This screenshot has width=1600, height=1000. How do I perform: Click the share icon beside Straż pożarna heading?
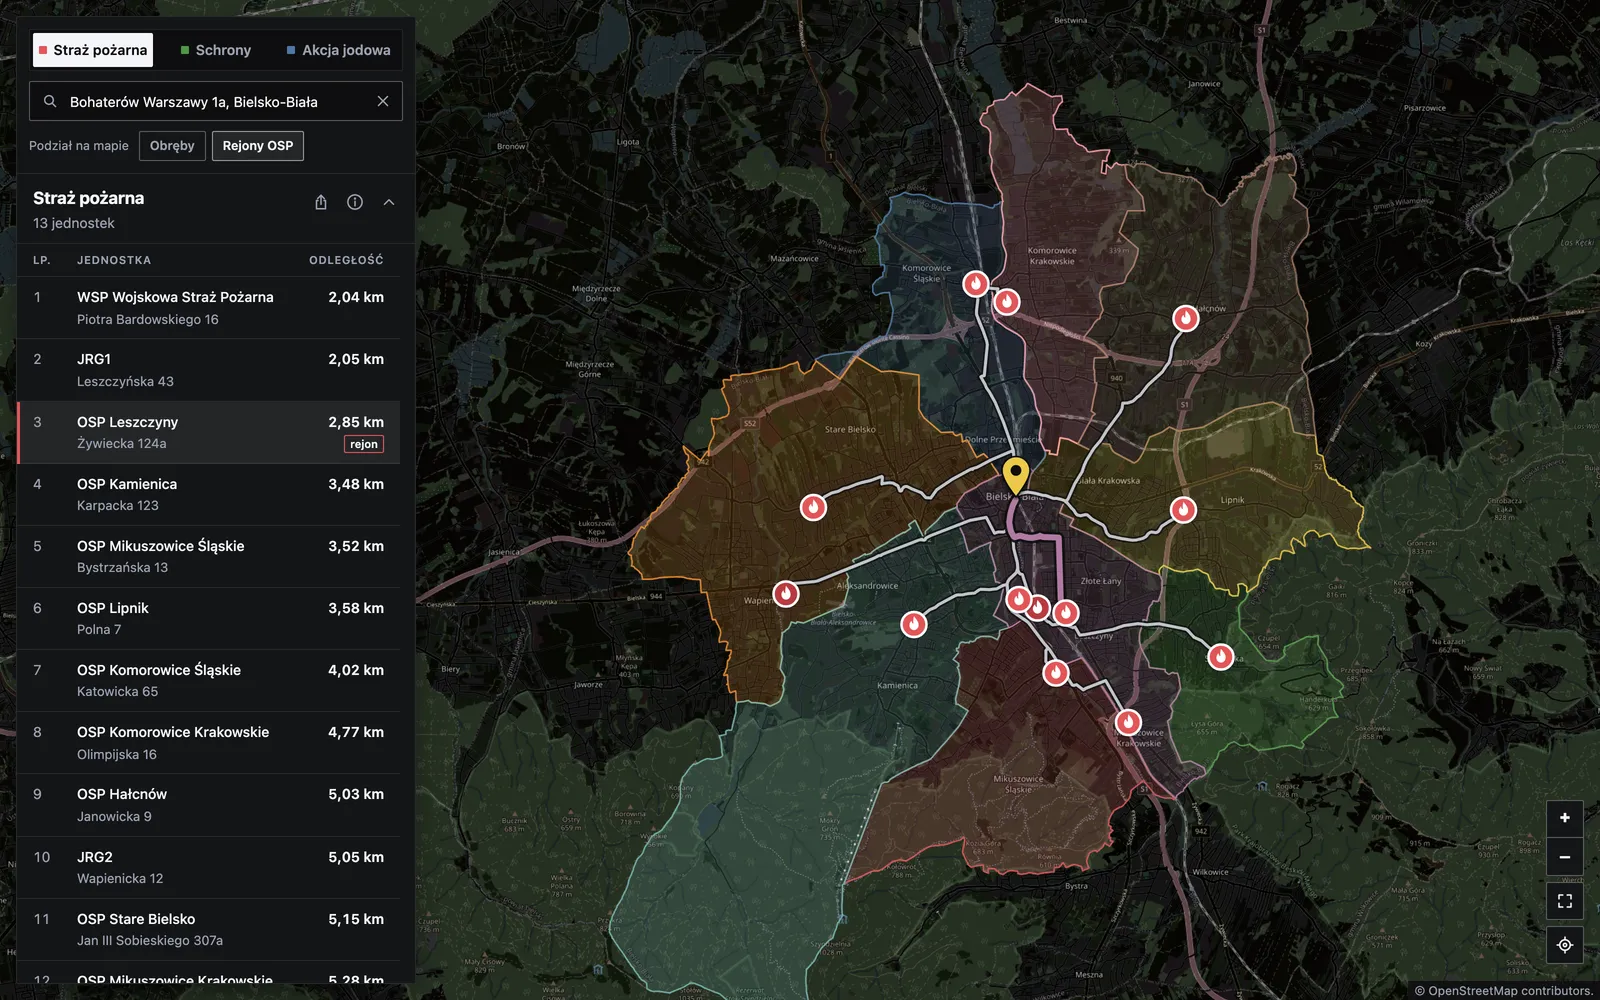point(321,202)
